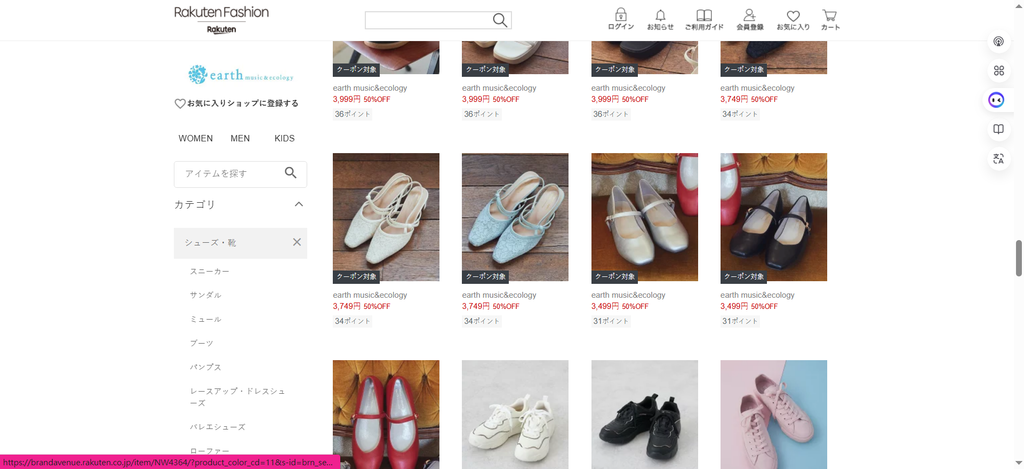Viewport: 1024px width, 469px height.
Task: Click the reading mode book icon on right edge
Action: [997, 129]
